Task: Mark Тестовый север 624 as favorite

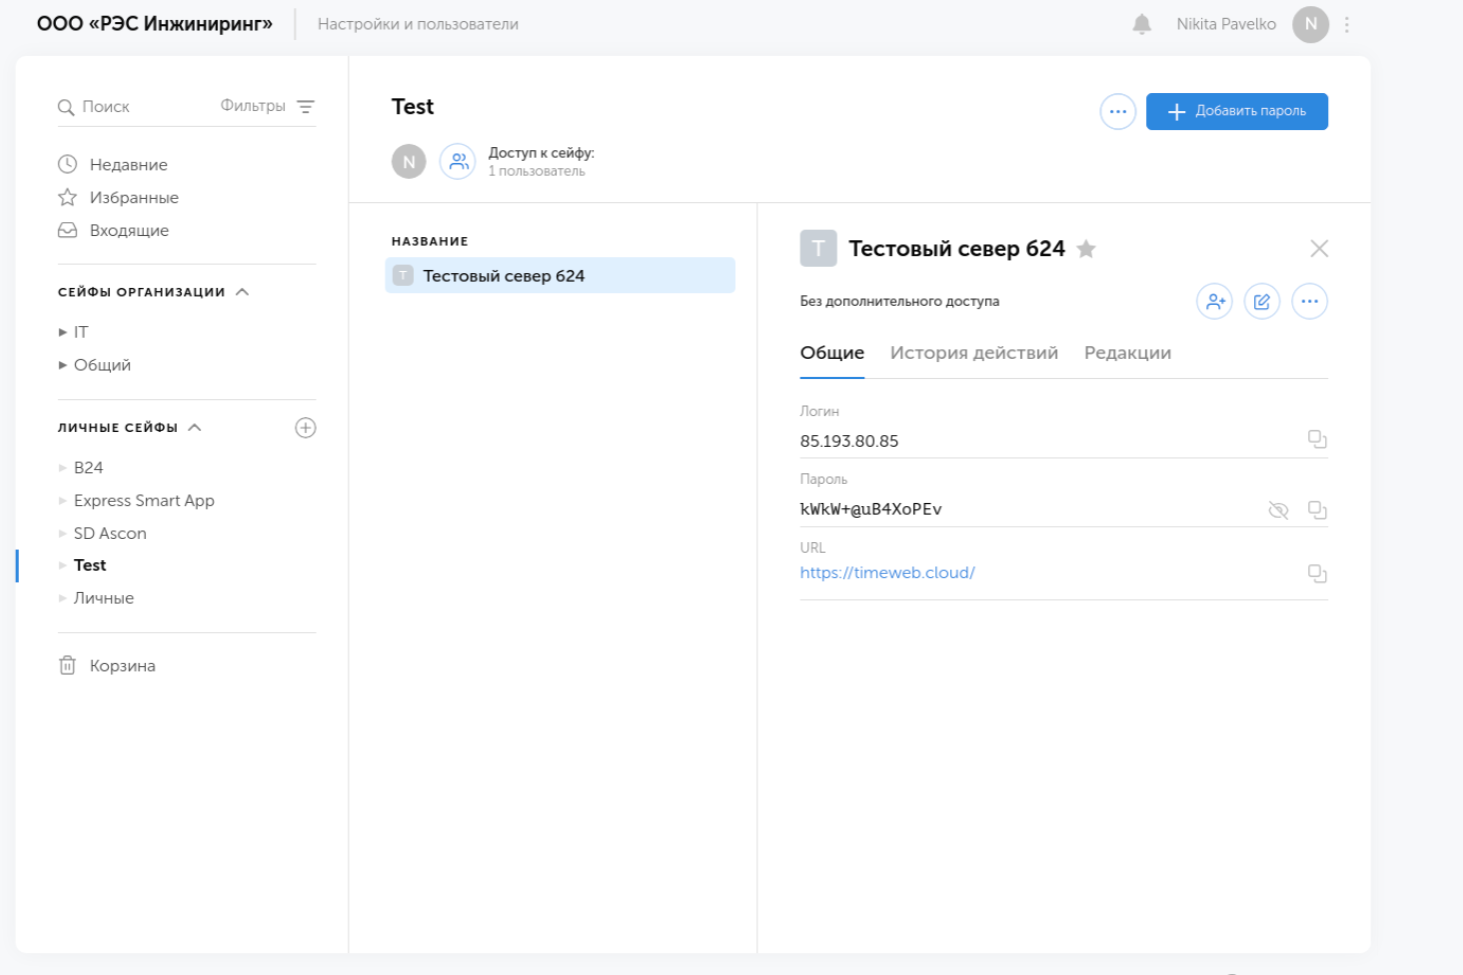Action: click(1086, 249)
